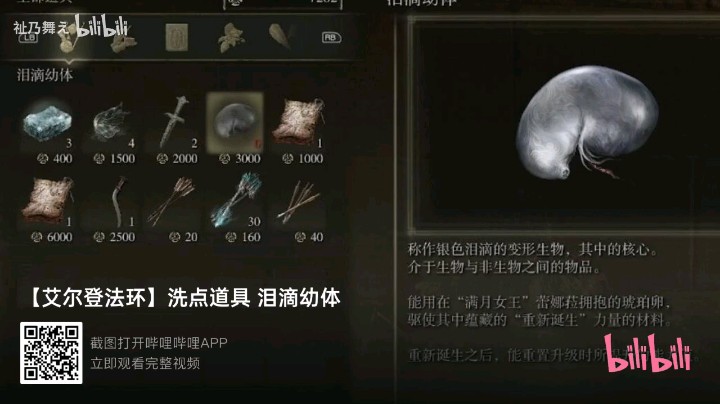The image size is (720, 404).
Task: Open the feather-shaped category tab
Action: point(280,37)
